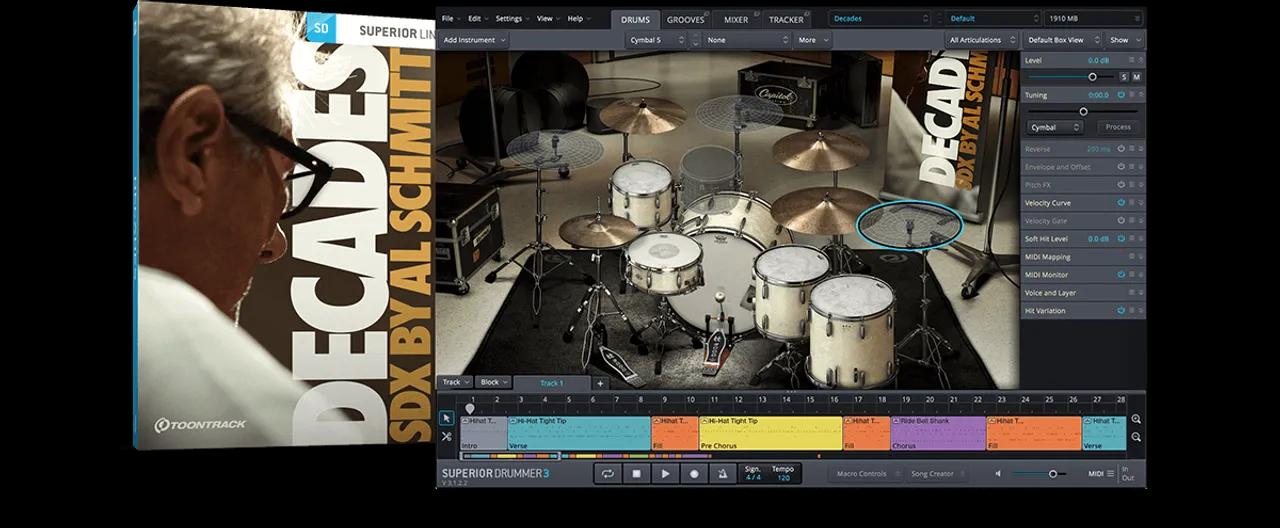
Task: Toggle Hit Variation power button
Action: 1121,311
